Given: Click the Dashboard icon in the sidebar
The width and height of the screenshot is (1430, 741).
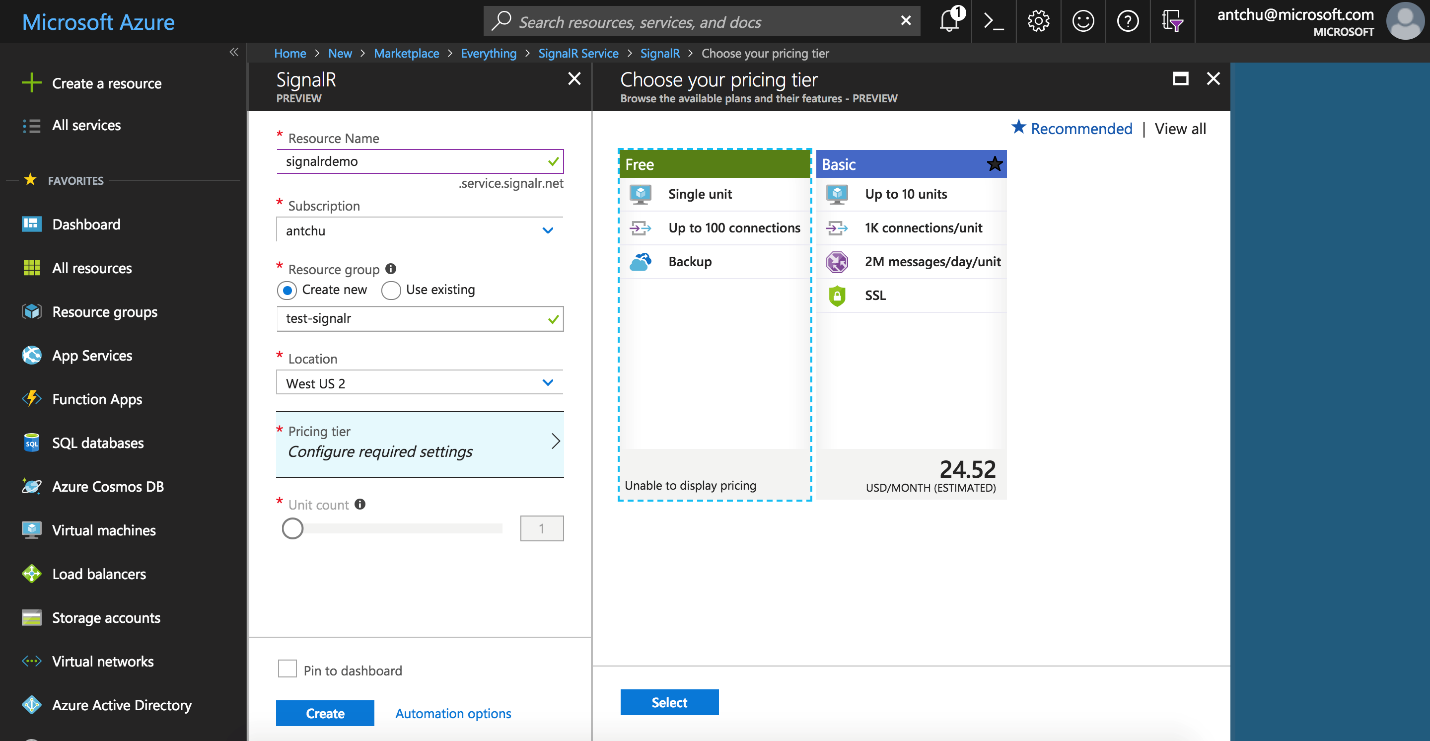Looking at the screenshot, I should [x=32, y=224].
